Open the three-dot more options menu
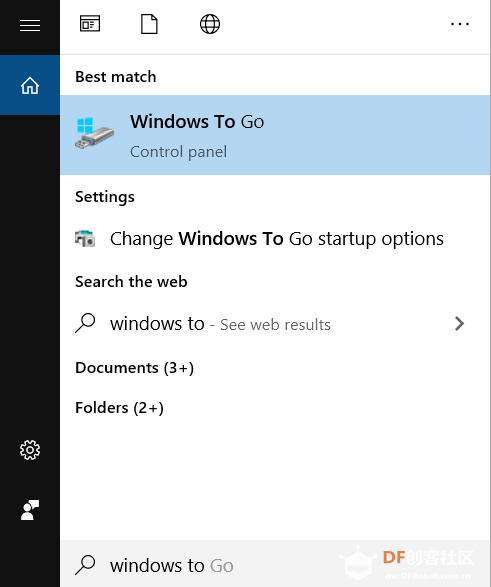Image resolution: width=491 pixels, height=587 pixels. 460,24
